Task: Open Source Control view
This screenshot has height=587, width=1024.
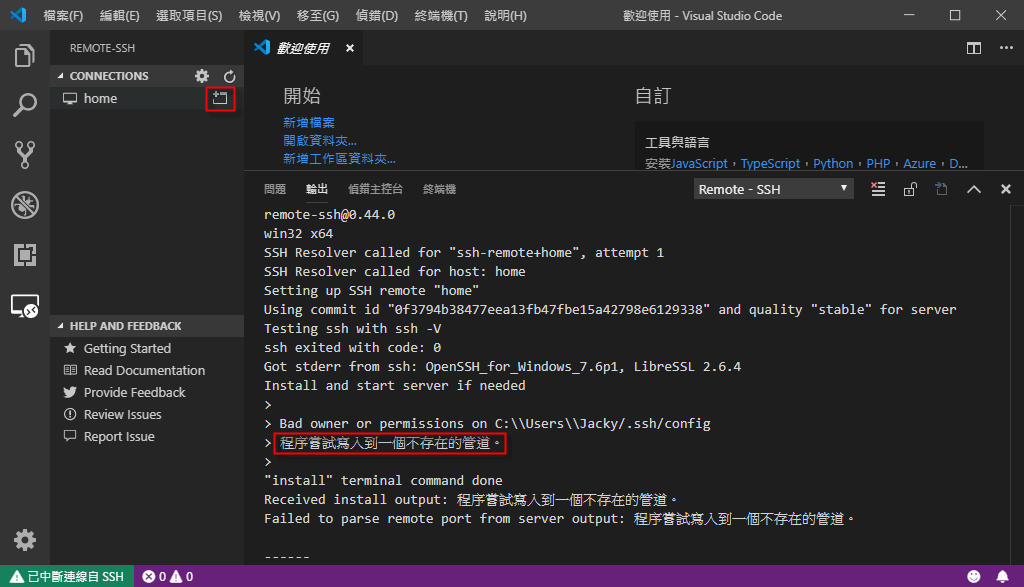Action: pyautogui.click(x=24, y=155)
